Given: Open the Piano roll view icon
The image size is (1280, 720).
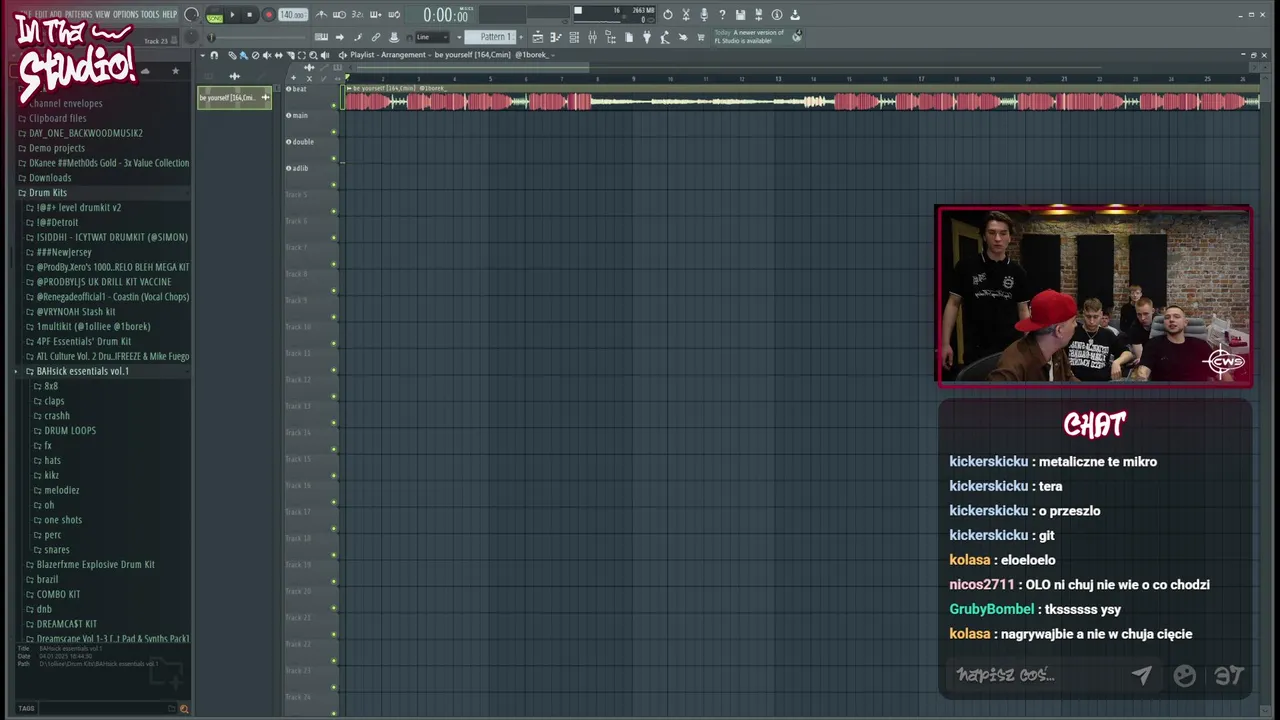Looking at the screenshot, I should coord(556,37).
